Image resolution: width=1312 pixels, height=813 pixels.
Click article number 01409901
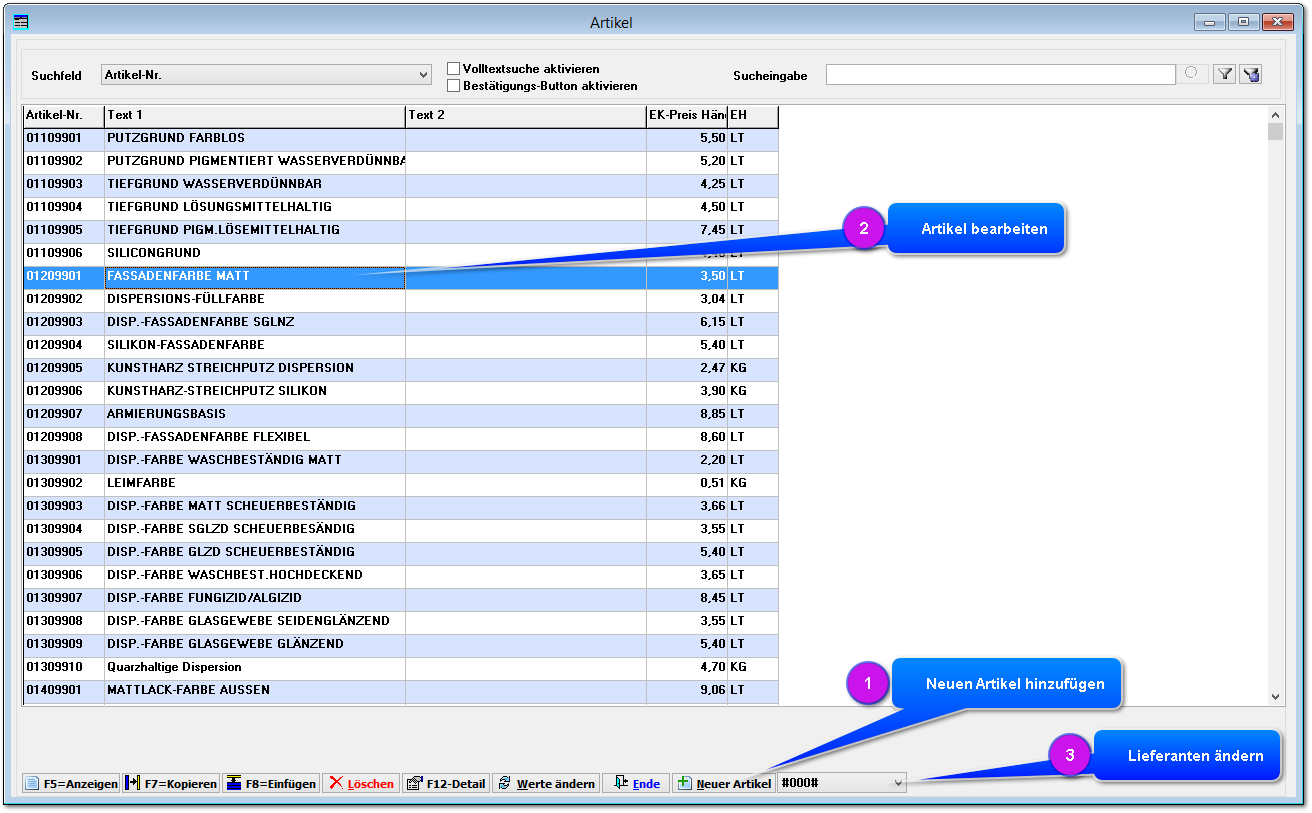[54, 690]
